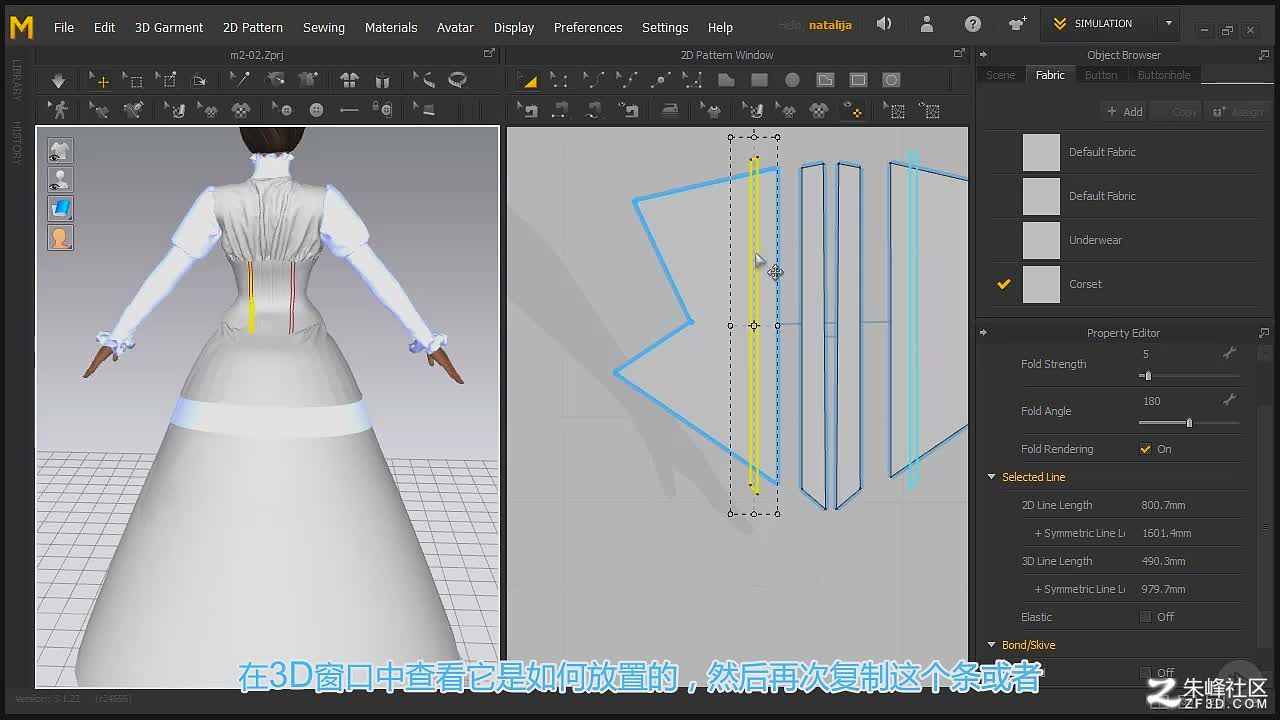Click the Assign fabric button
The height and width of the screenshot is (720, 1280).
click(x=1238, y=112)
